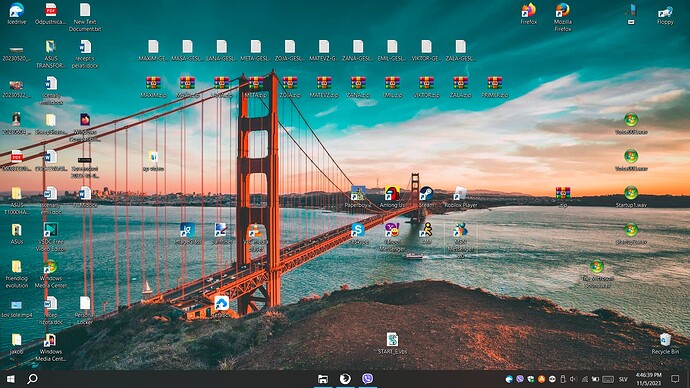Open the MAXIM.zip archive
690x388 pixels.
pyautogui.click(x=153, y=87)
